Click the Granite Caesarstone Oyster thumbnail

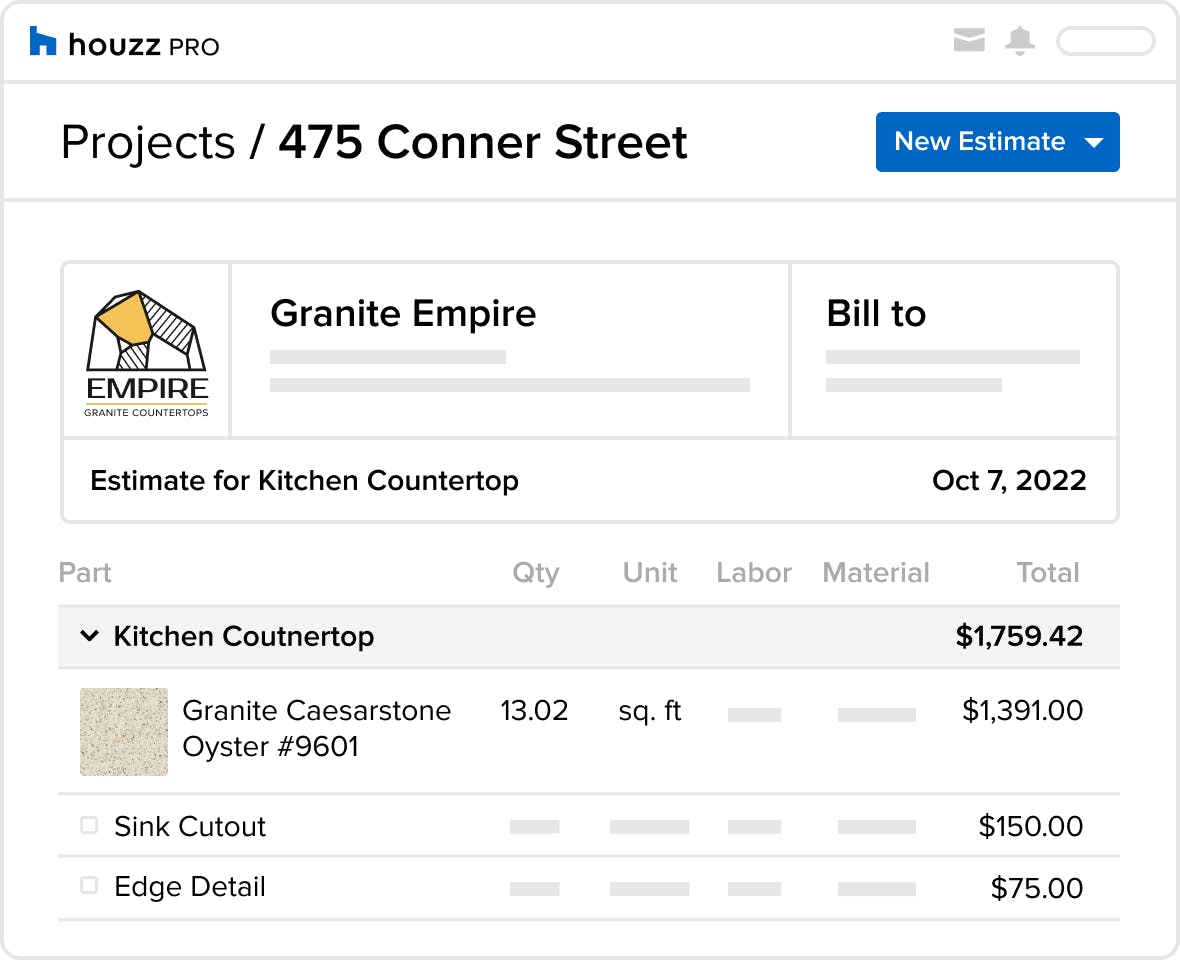click(123, 731)
